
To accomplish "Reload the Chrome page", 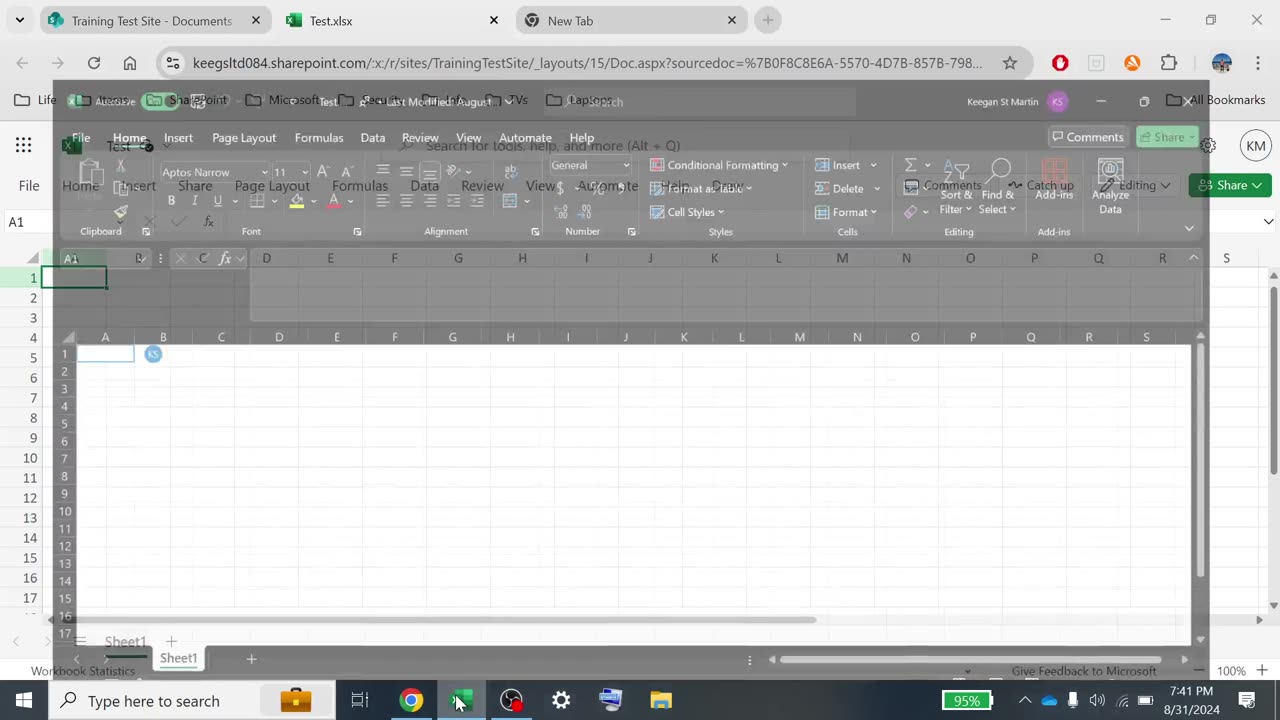I will pyautogui.click(x=93, y=63).
